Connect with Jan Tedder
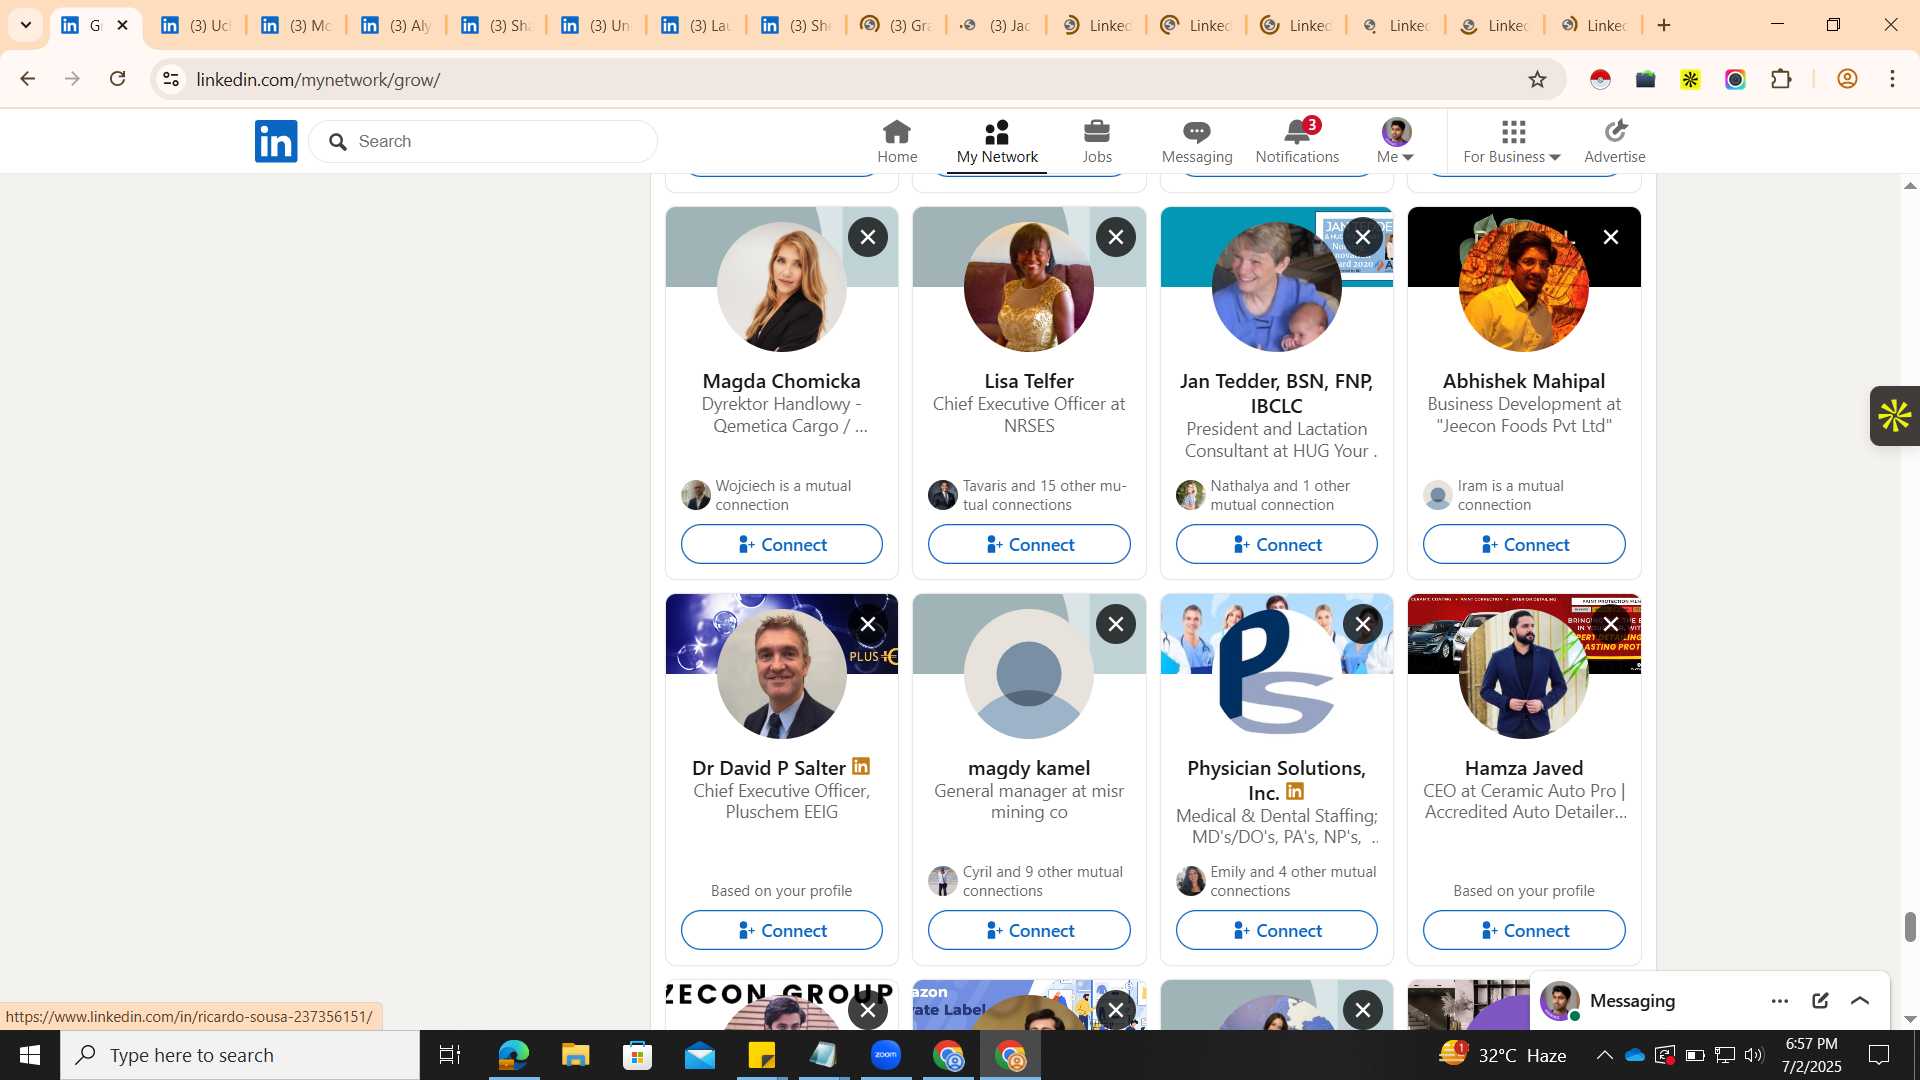Image resolution: width=1920 pixels, height=1080 pixels. point(1277,544)
